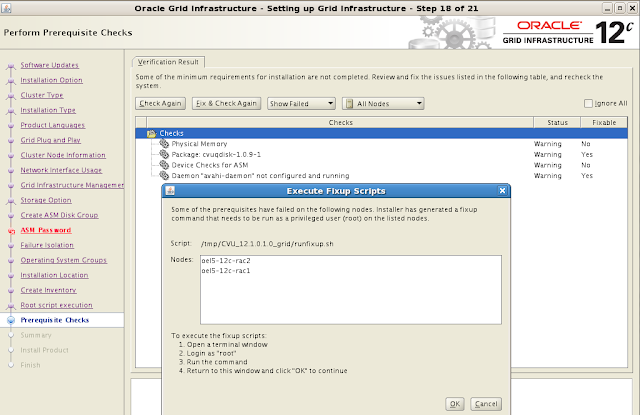640x415 pixels.
Task: Click the Status column header
Action: pos(557,122)
